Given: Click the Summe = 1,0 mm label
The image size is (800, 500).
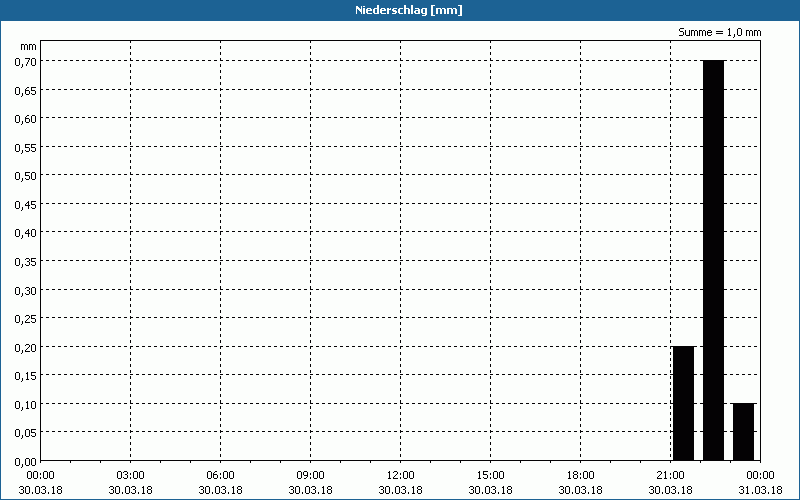Looking at the screenshot, I should coord(719,32).
